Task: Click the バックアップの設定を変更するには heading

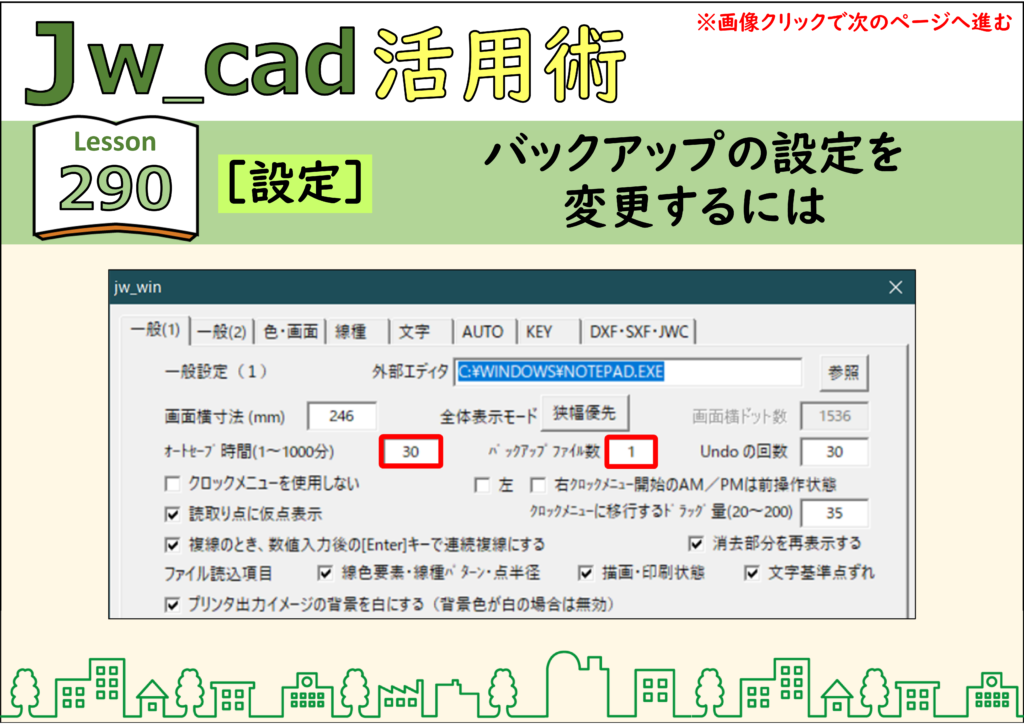Action: 694,179
